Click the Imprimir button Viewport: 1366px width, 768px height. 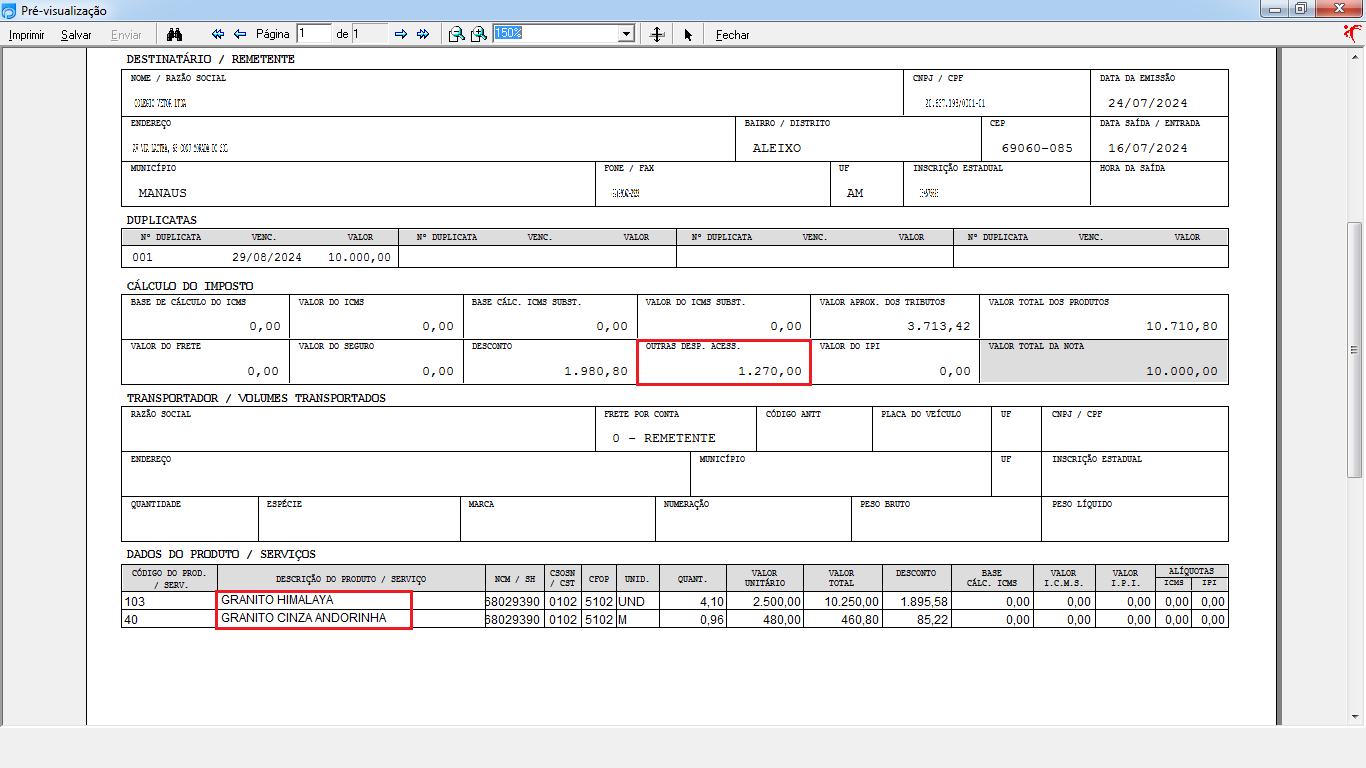[x=27, y=35]
